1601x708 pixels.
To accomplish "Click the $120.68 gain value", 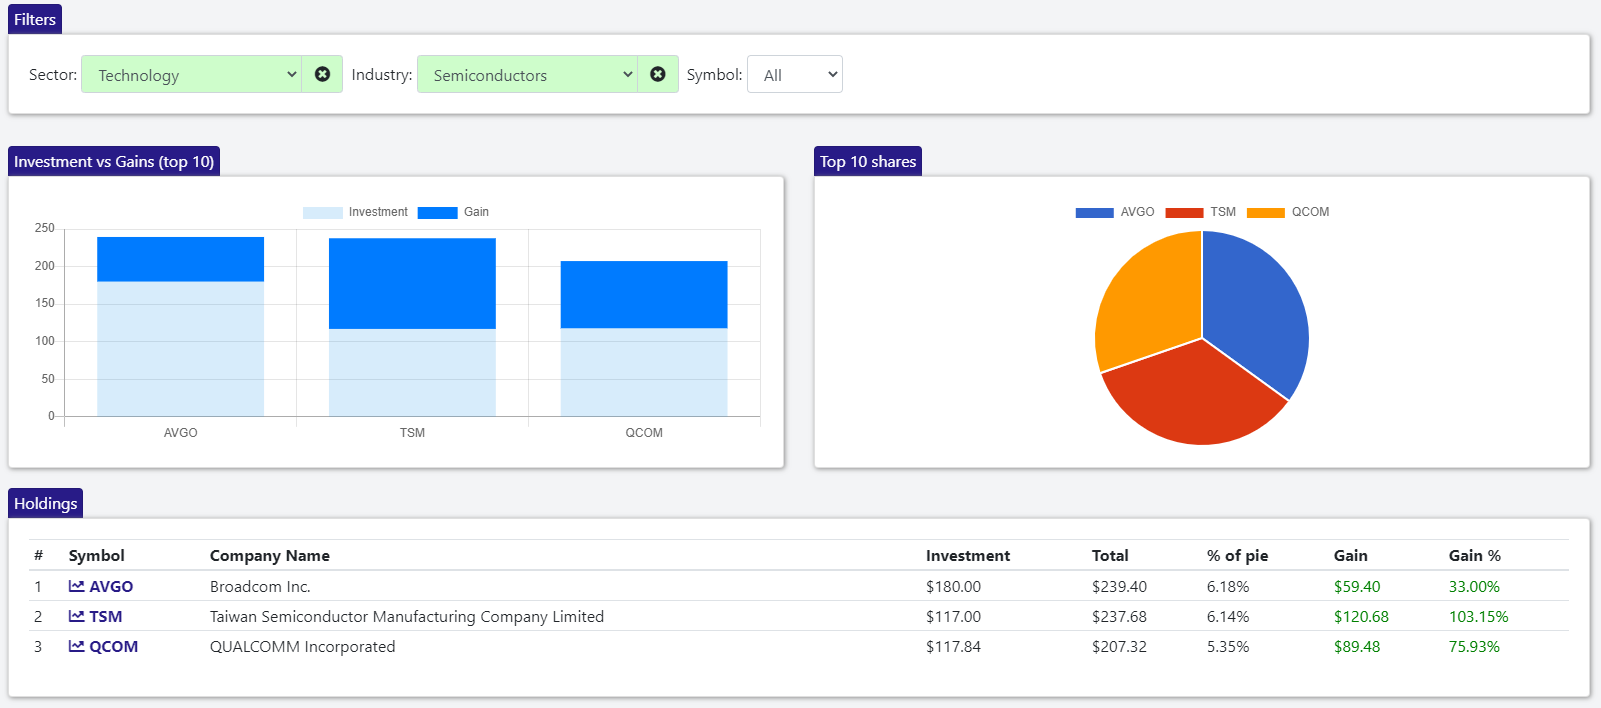I will (1361, 617).
